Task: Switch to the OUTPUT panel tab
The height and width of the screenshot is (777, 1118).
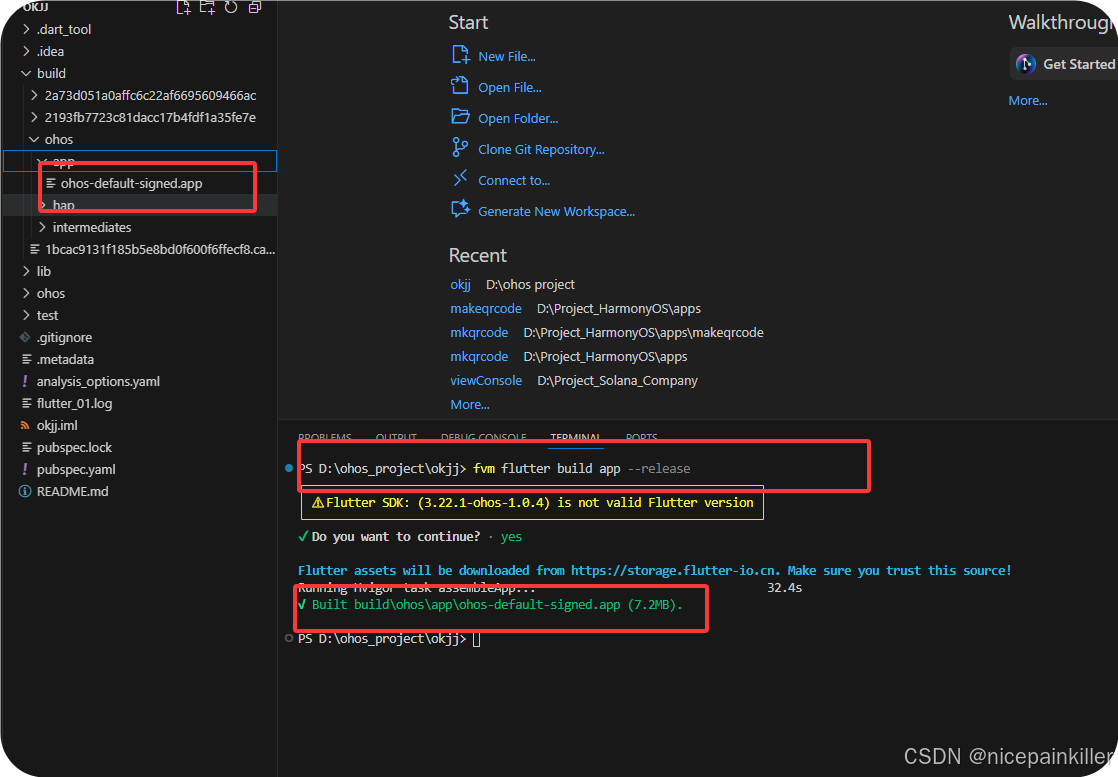Action: coord(396,437)
